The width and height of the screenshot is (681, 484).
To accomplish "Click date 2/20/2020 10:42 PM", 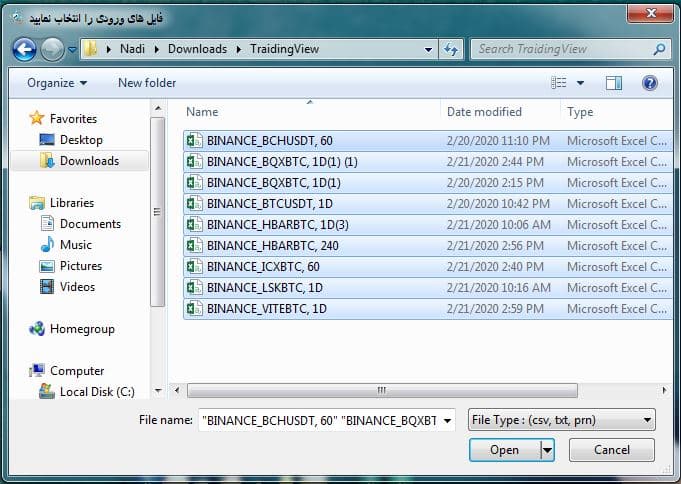I will 498,204.
